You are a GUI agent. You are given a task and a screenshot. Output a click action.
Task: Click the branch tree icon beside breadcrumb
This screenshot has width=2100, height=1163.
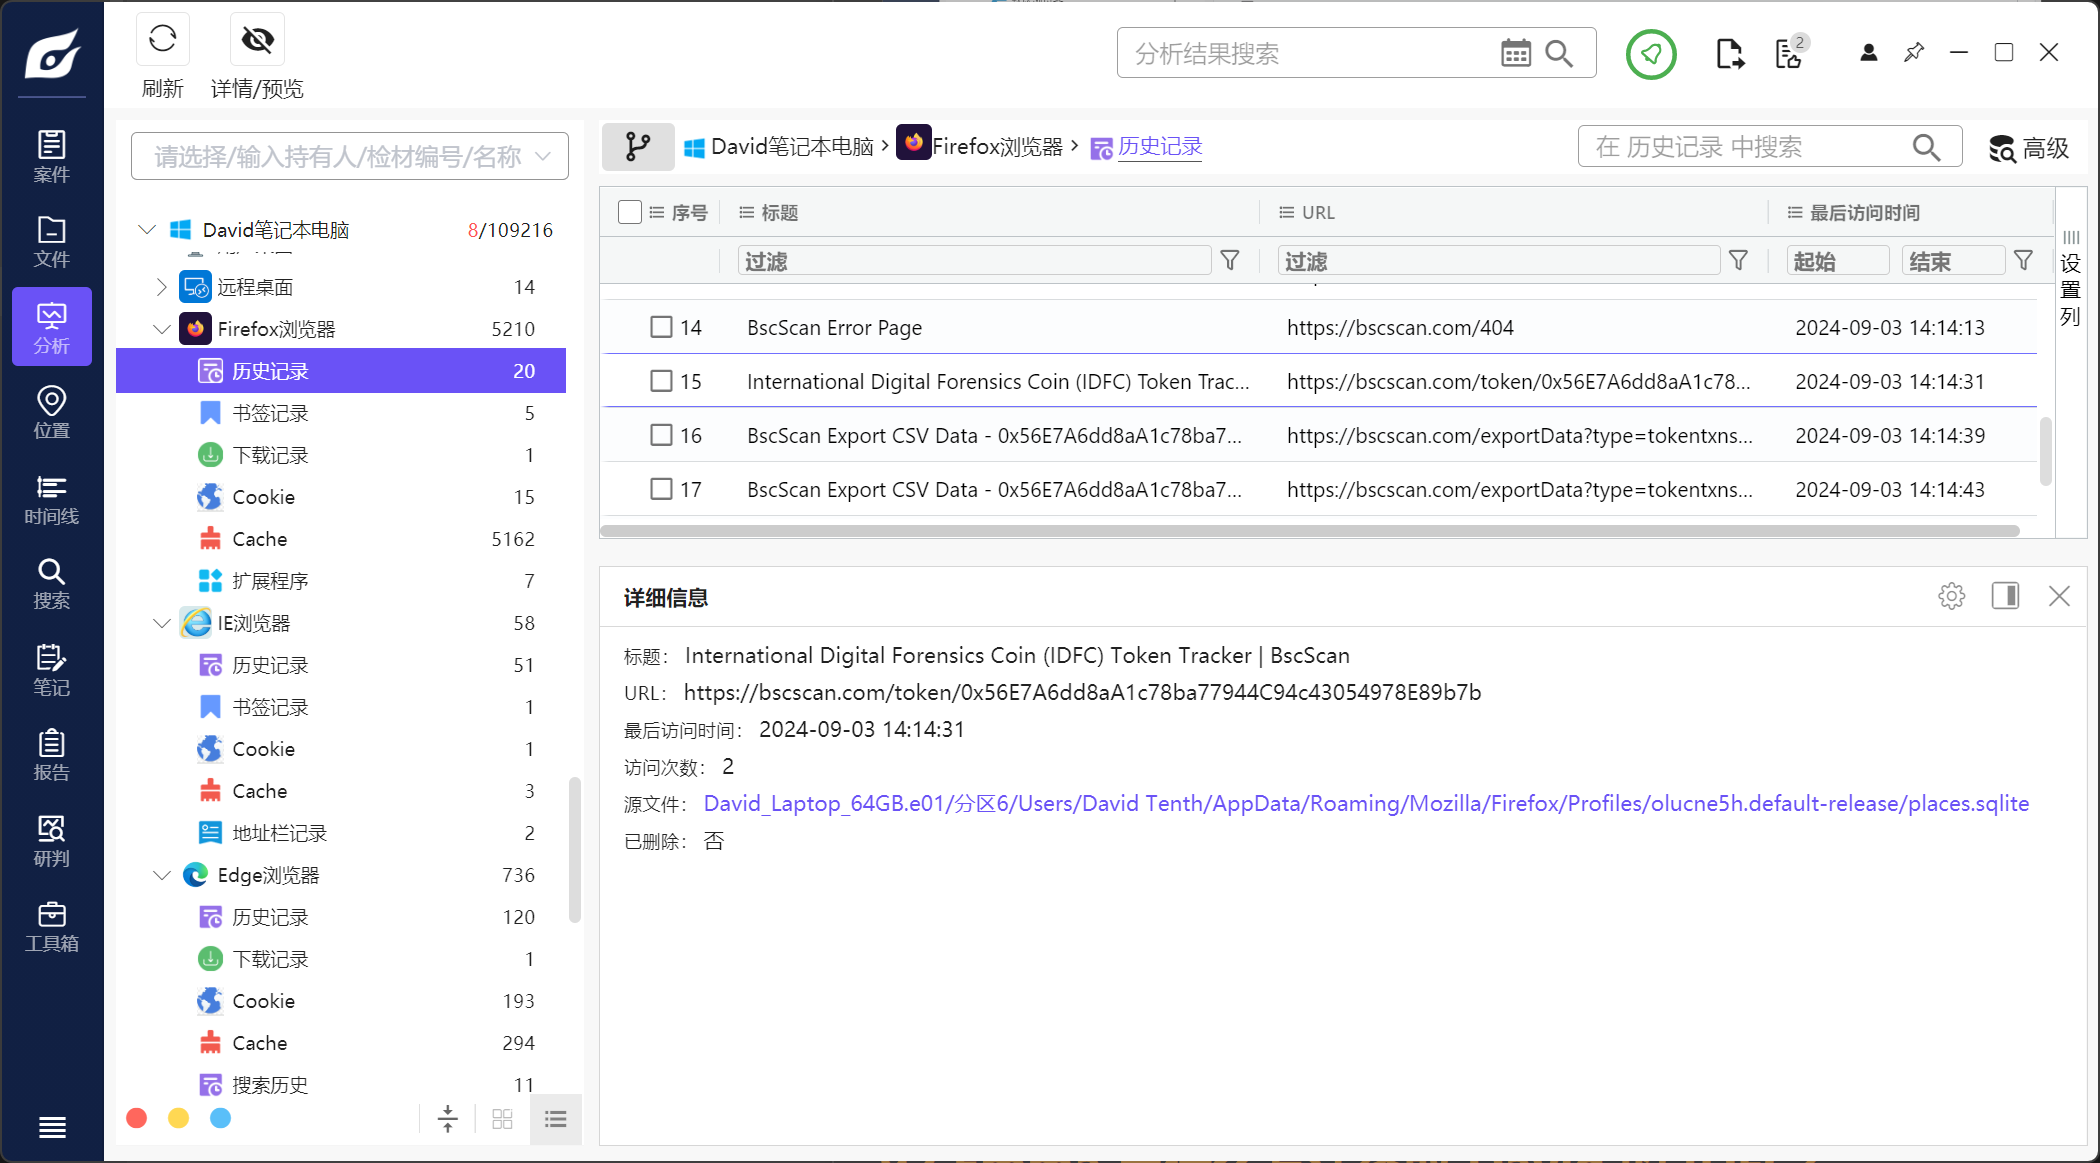637,147
